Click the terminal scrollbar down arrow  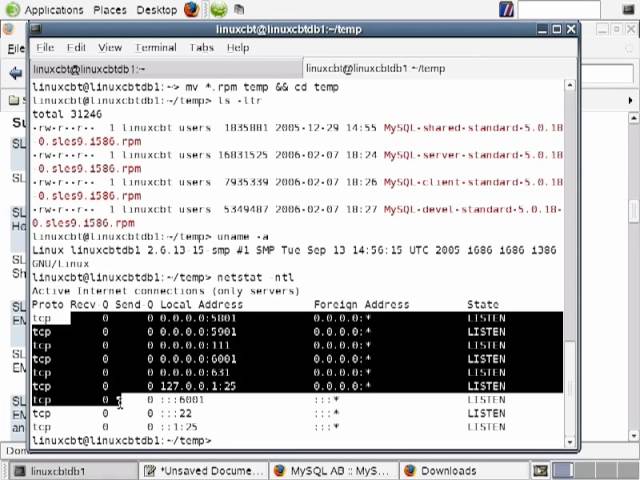(570, 442)
